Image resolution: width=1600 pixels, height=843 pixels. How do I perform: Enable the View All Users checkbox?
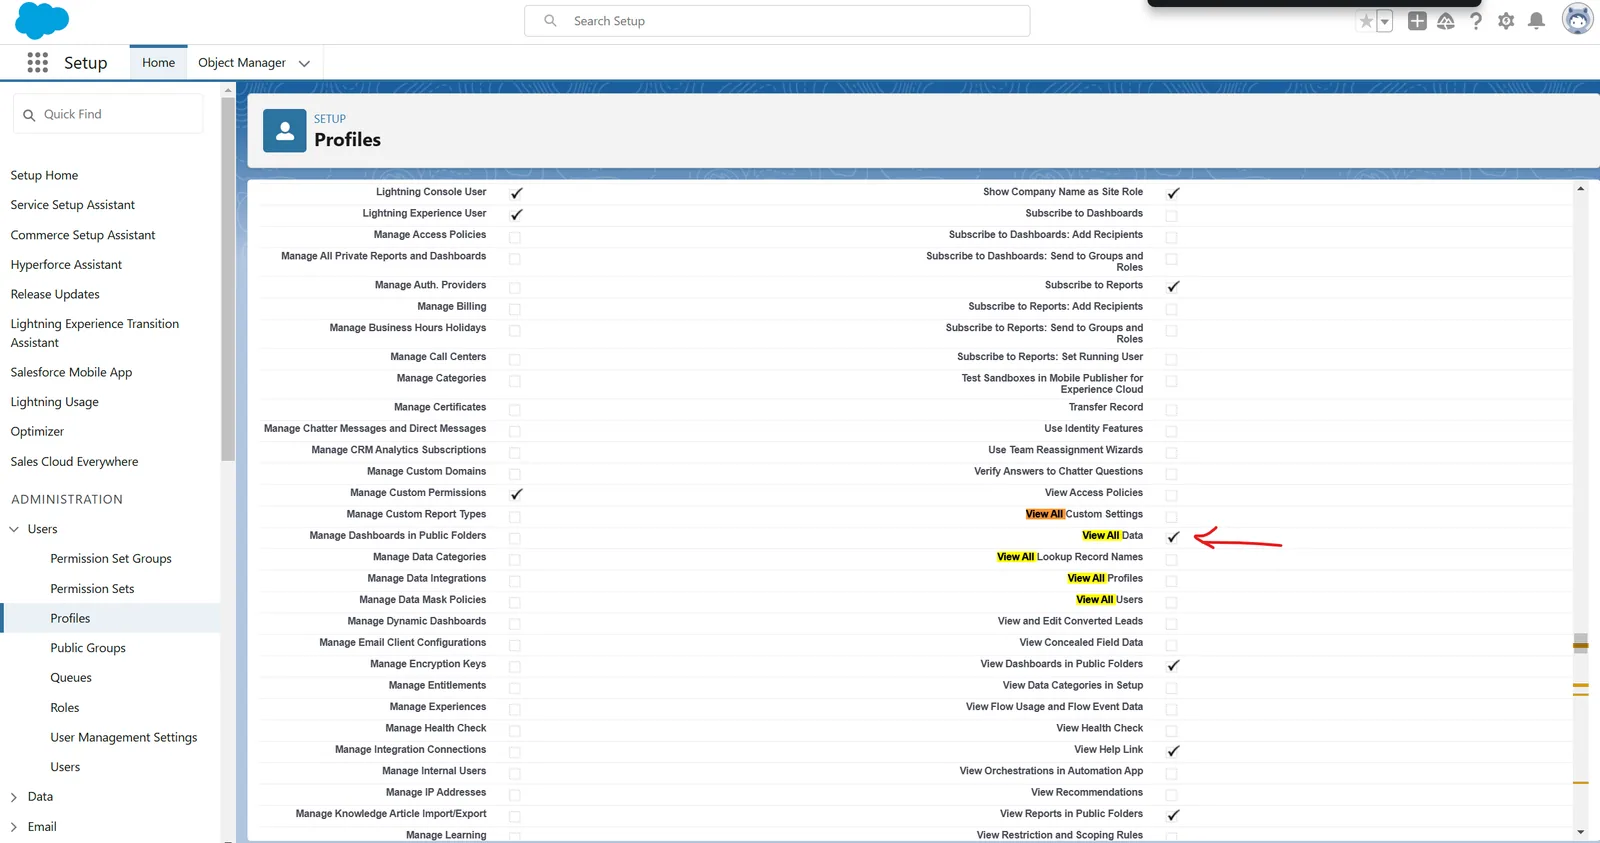tap(1171, 602)
